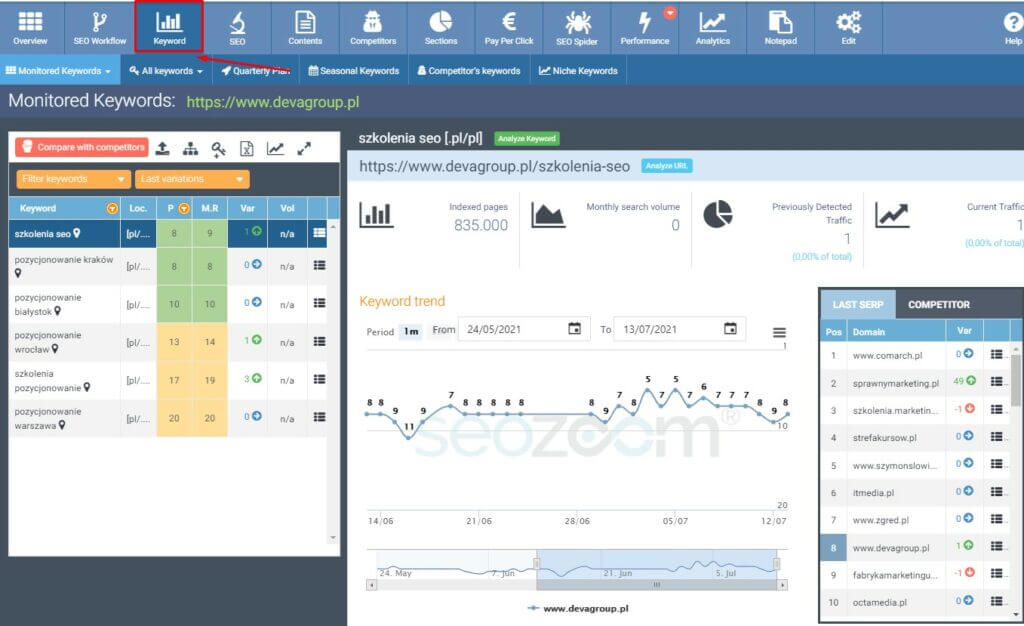The width and height of the screenshot is (1024, 626).
Task: Expand the Monitored Keywords menu
Action: click(x=58, y=71)
